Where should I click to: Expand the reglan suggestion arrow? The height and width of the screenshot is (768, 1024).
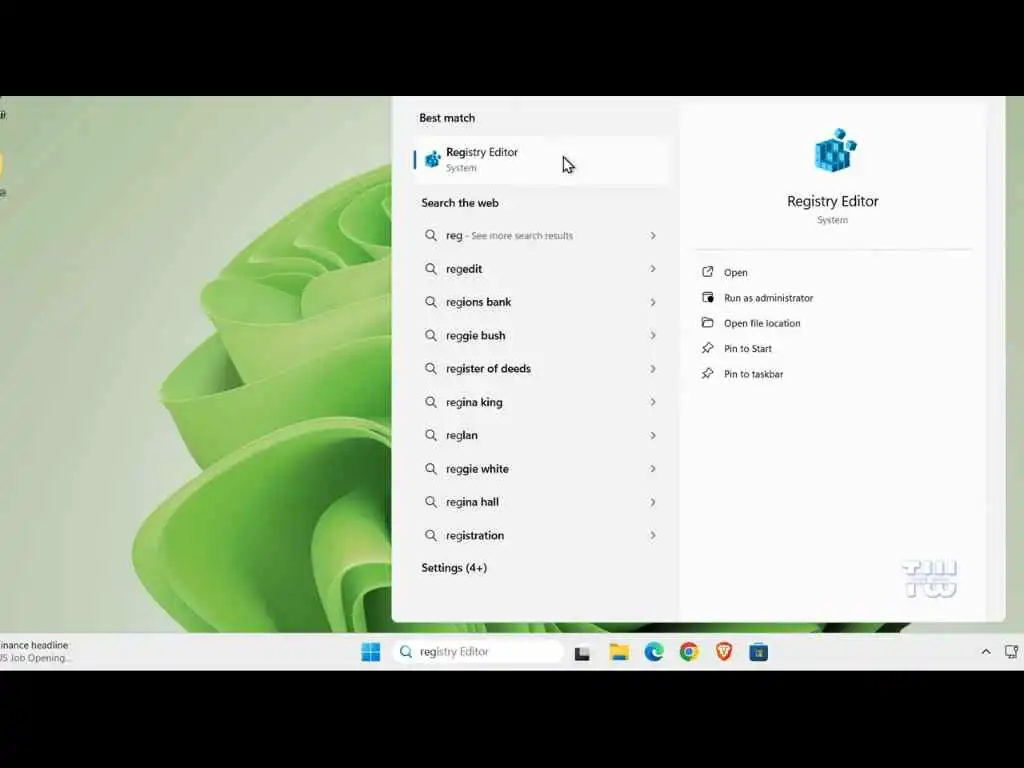[x=652, y=436]
